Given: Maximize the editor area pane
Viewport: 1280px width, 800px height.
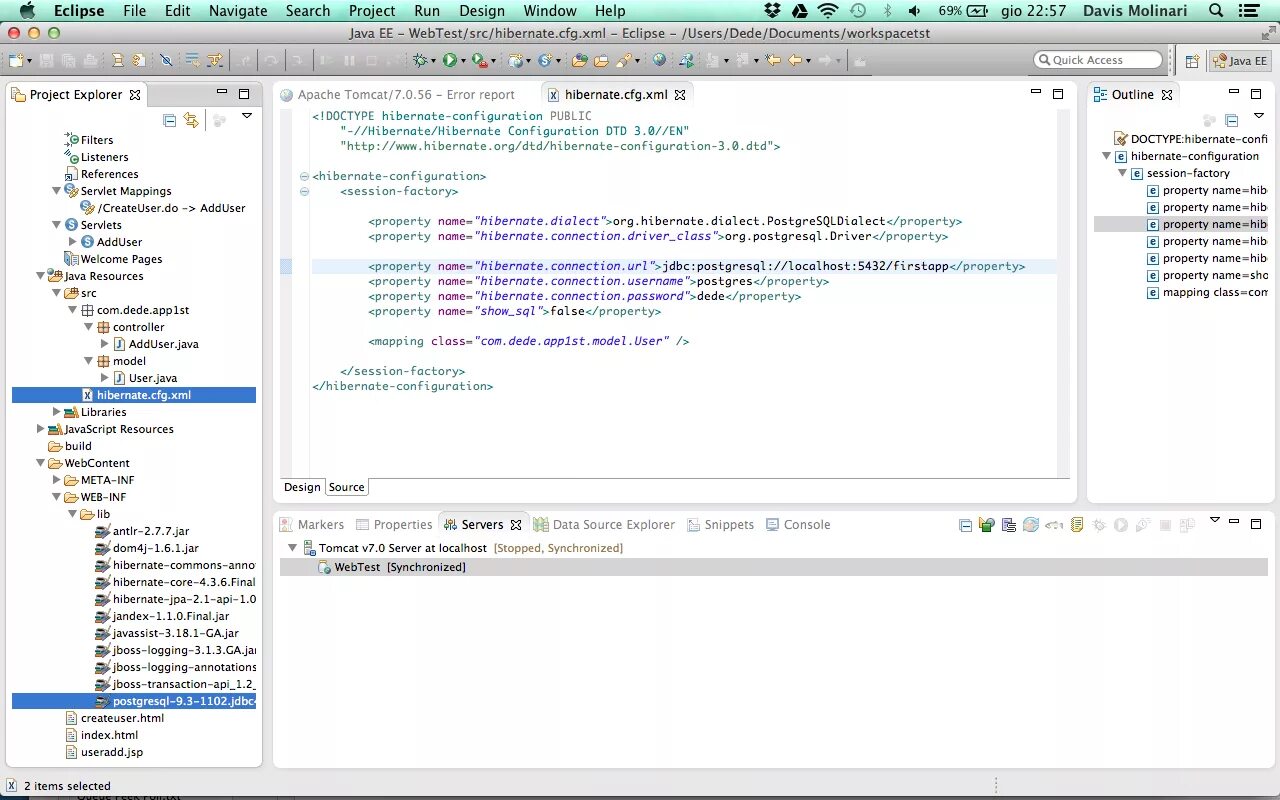Looking at the screenshot, I should pos(1058,94).
